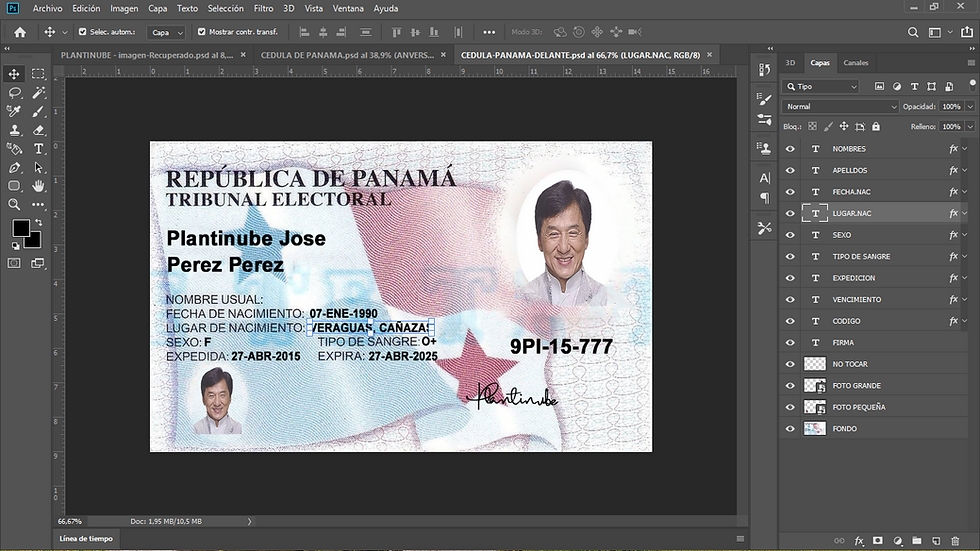The height and width of the screenshot is (551, 980).
Task: Toggle the layer filtering on/off switch
Action: click(972, 84)
